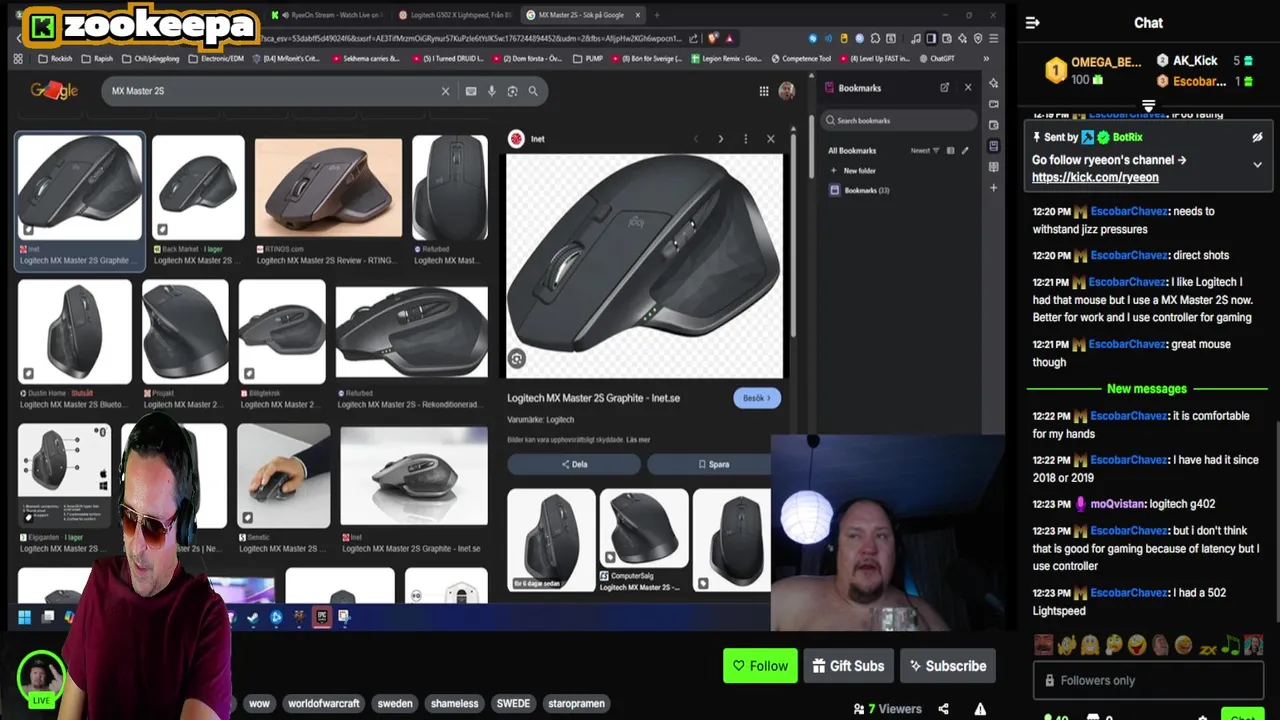Click the Followers only chat input
Viewport: 1280px width, 720px height.
click(x=1148, y=680)
